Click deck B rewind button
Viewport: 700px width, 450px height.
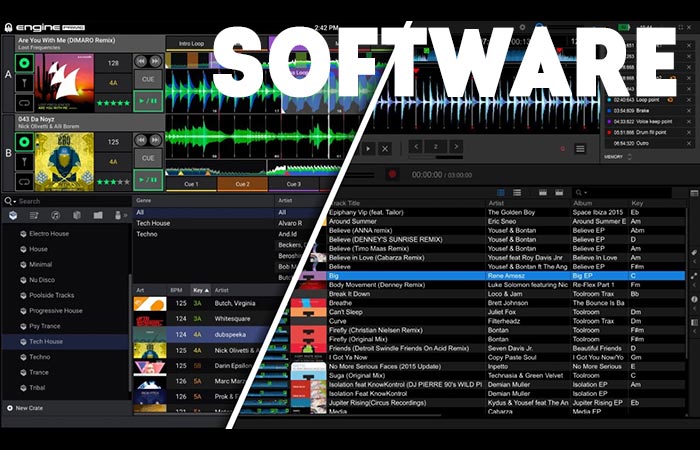141,140
